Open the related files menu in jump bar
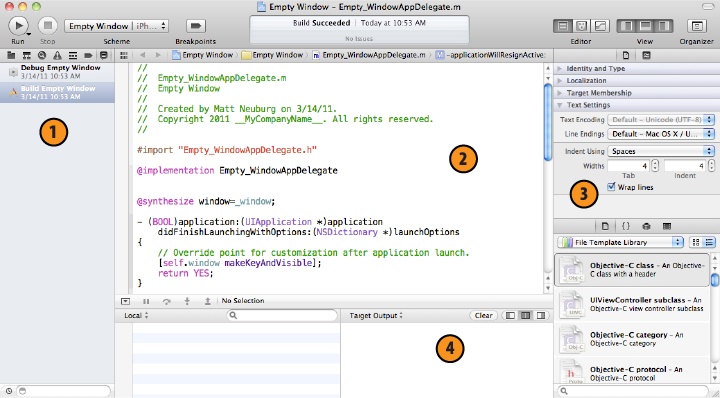Image resolution: width=720 pixels, height=398 pixels. tap(124, 56)
